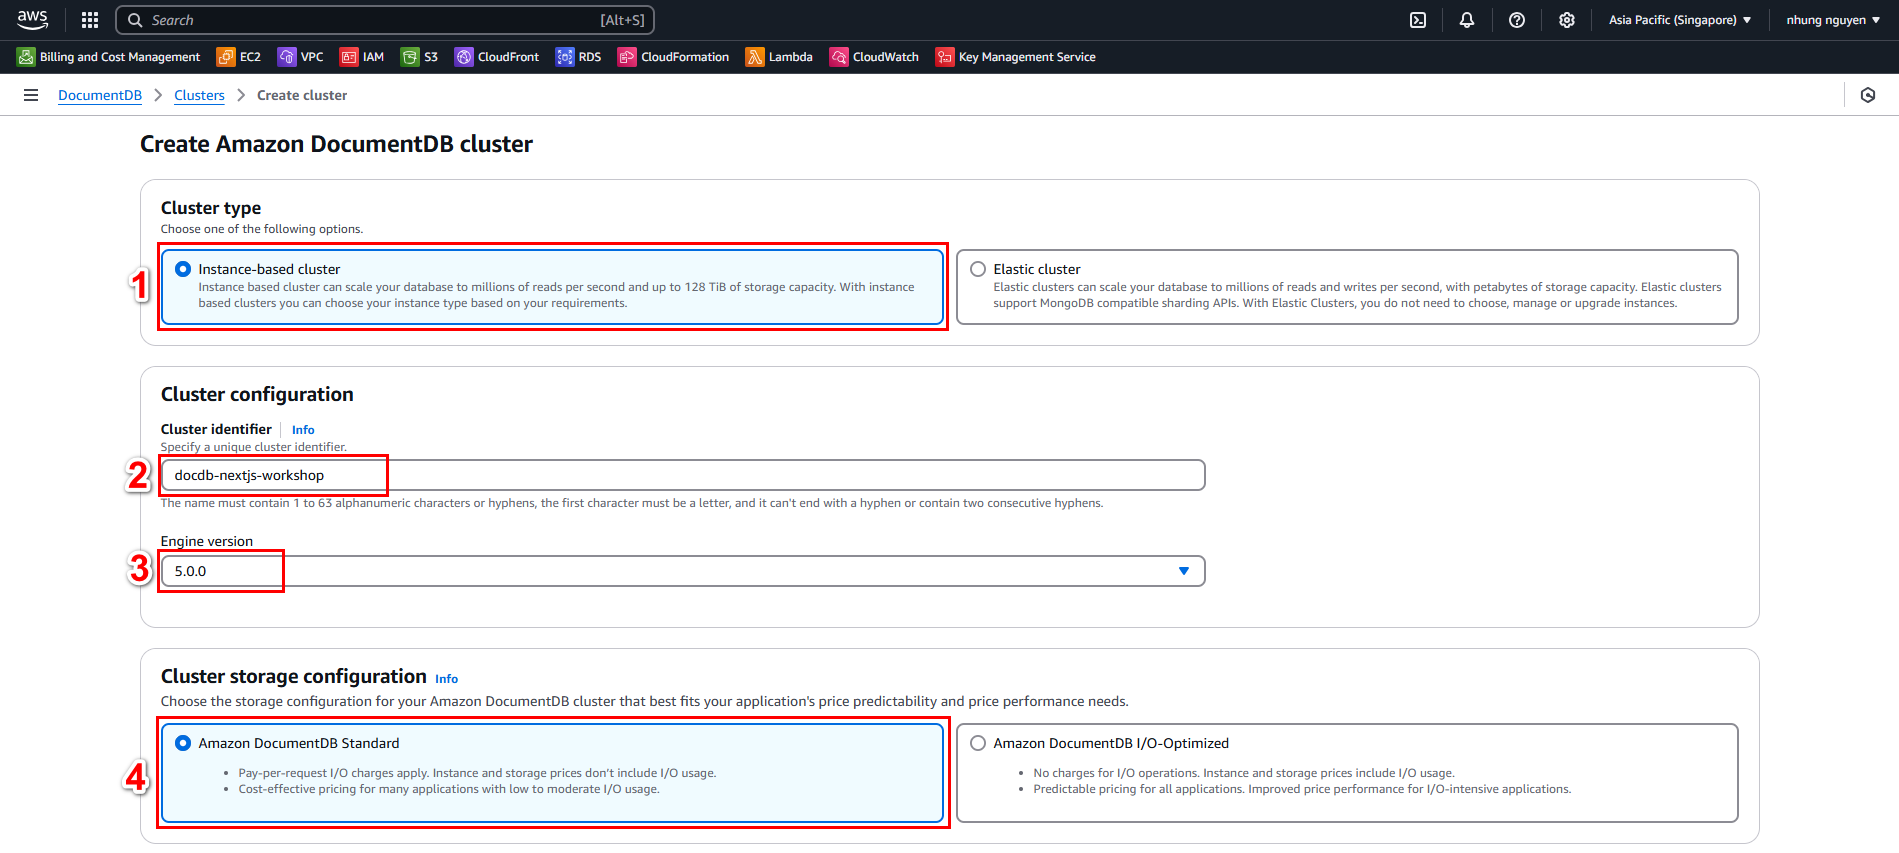Screen dimensions: 1899x853
Task: Click the EC2 service icon
Action: 226,57
